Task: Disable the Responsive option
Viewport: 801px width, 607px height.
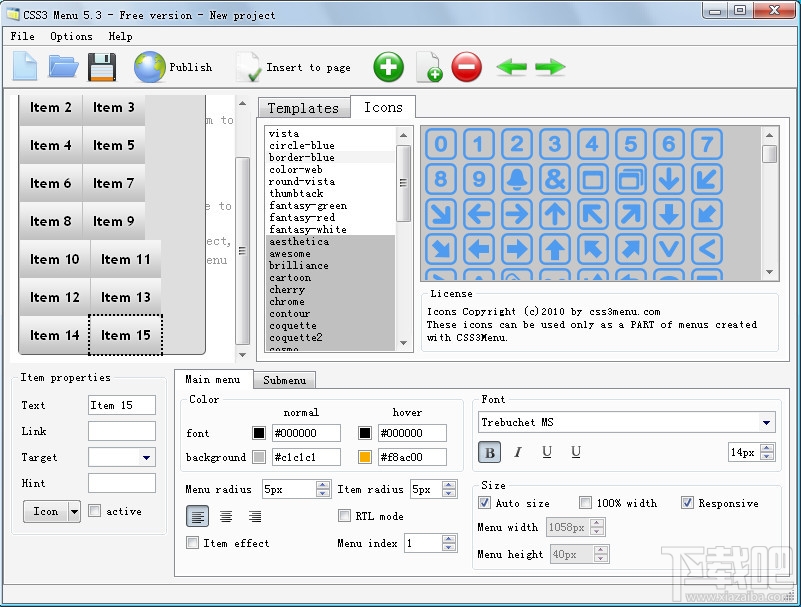Action: [685, 503]
